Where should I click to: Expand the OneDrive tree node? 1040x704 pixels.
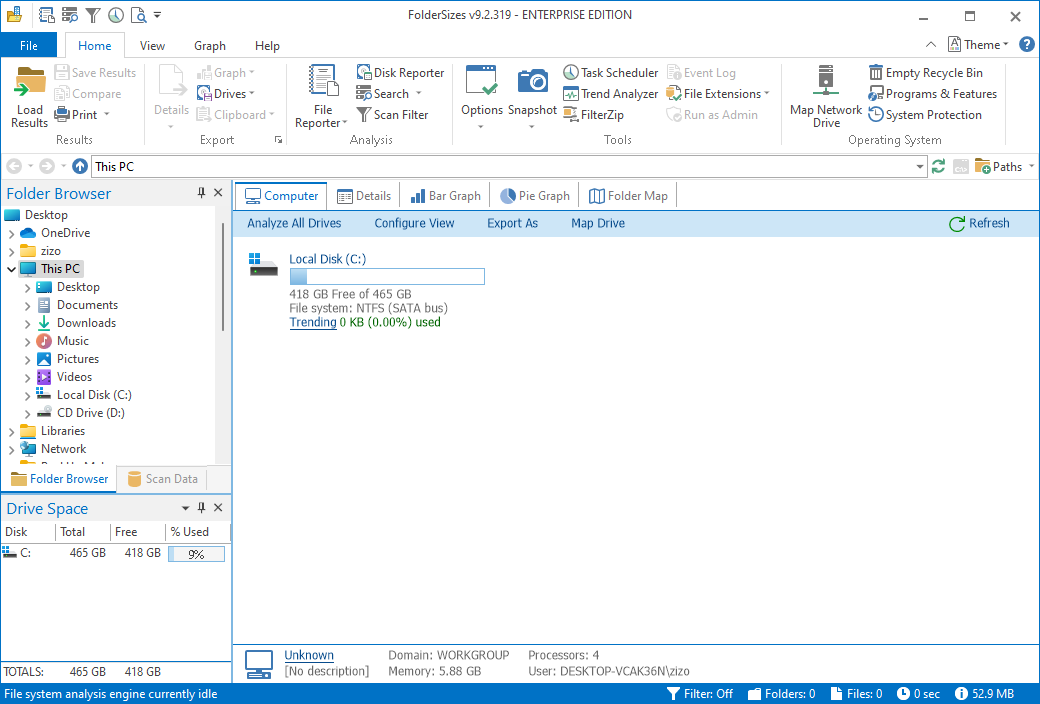click(11, 234)
